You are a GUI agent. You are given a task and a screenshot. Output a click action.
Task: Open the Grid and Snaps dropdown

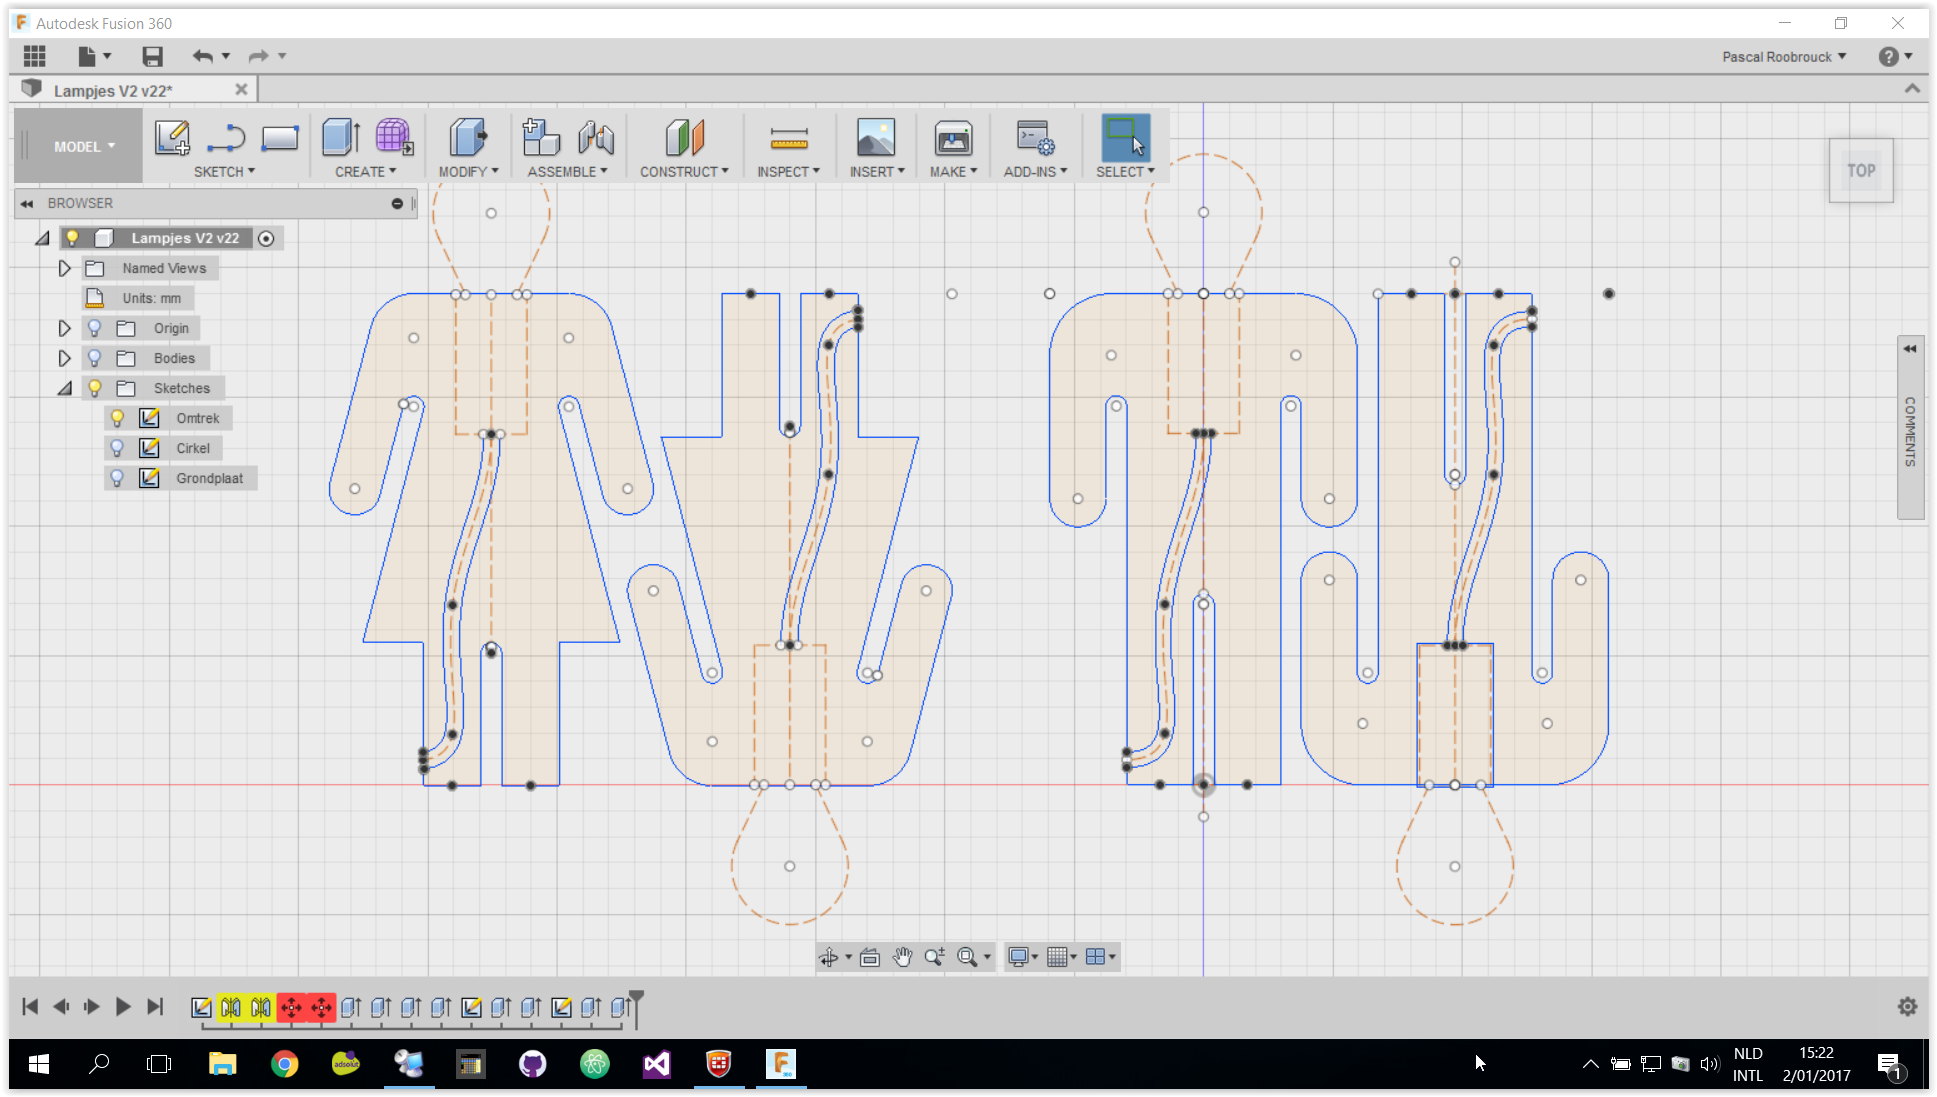point(1061,957)
